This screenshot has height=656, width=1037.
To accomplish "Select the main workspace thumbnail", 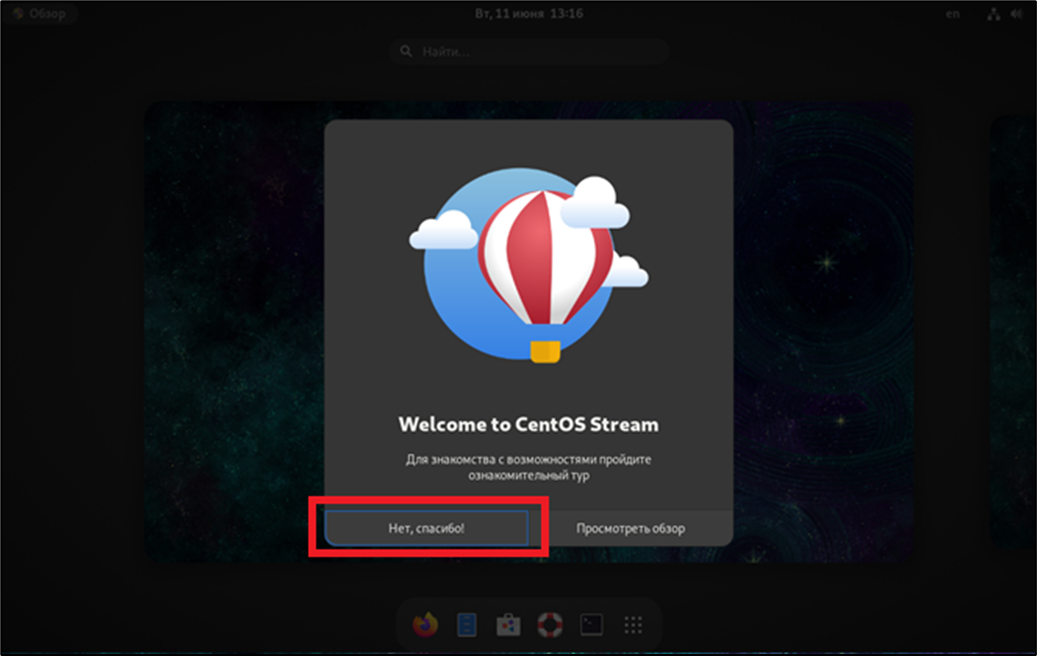I will [x=529, y=331].
